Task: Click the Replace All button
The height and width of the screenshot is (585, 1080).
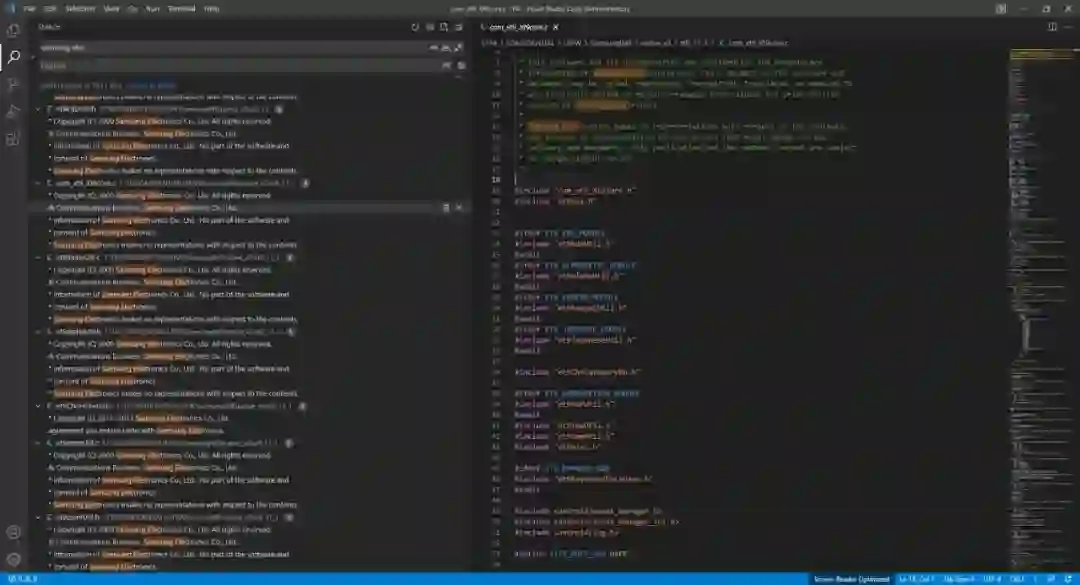Action: click(461, 65)
